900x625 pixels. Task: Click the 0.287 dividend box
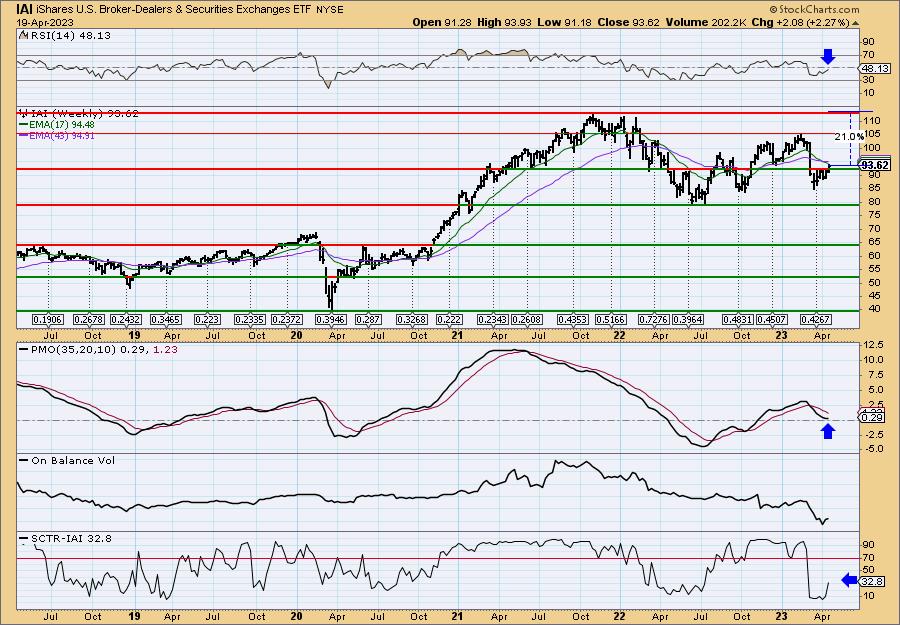click(x=368, y=320)
